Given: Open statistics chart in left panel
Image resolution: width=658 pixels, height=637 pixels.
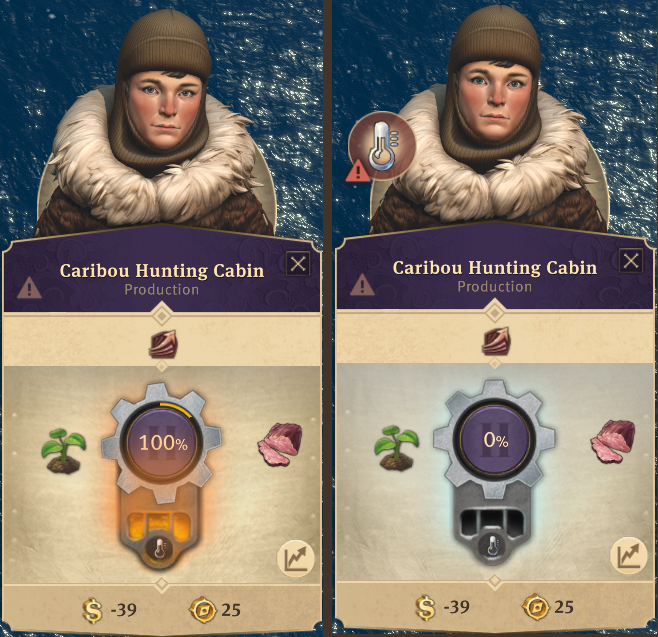Looking at the screenshot, I should pyautogui.click(x=296, y=558).
